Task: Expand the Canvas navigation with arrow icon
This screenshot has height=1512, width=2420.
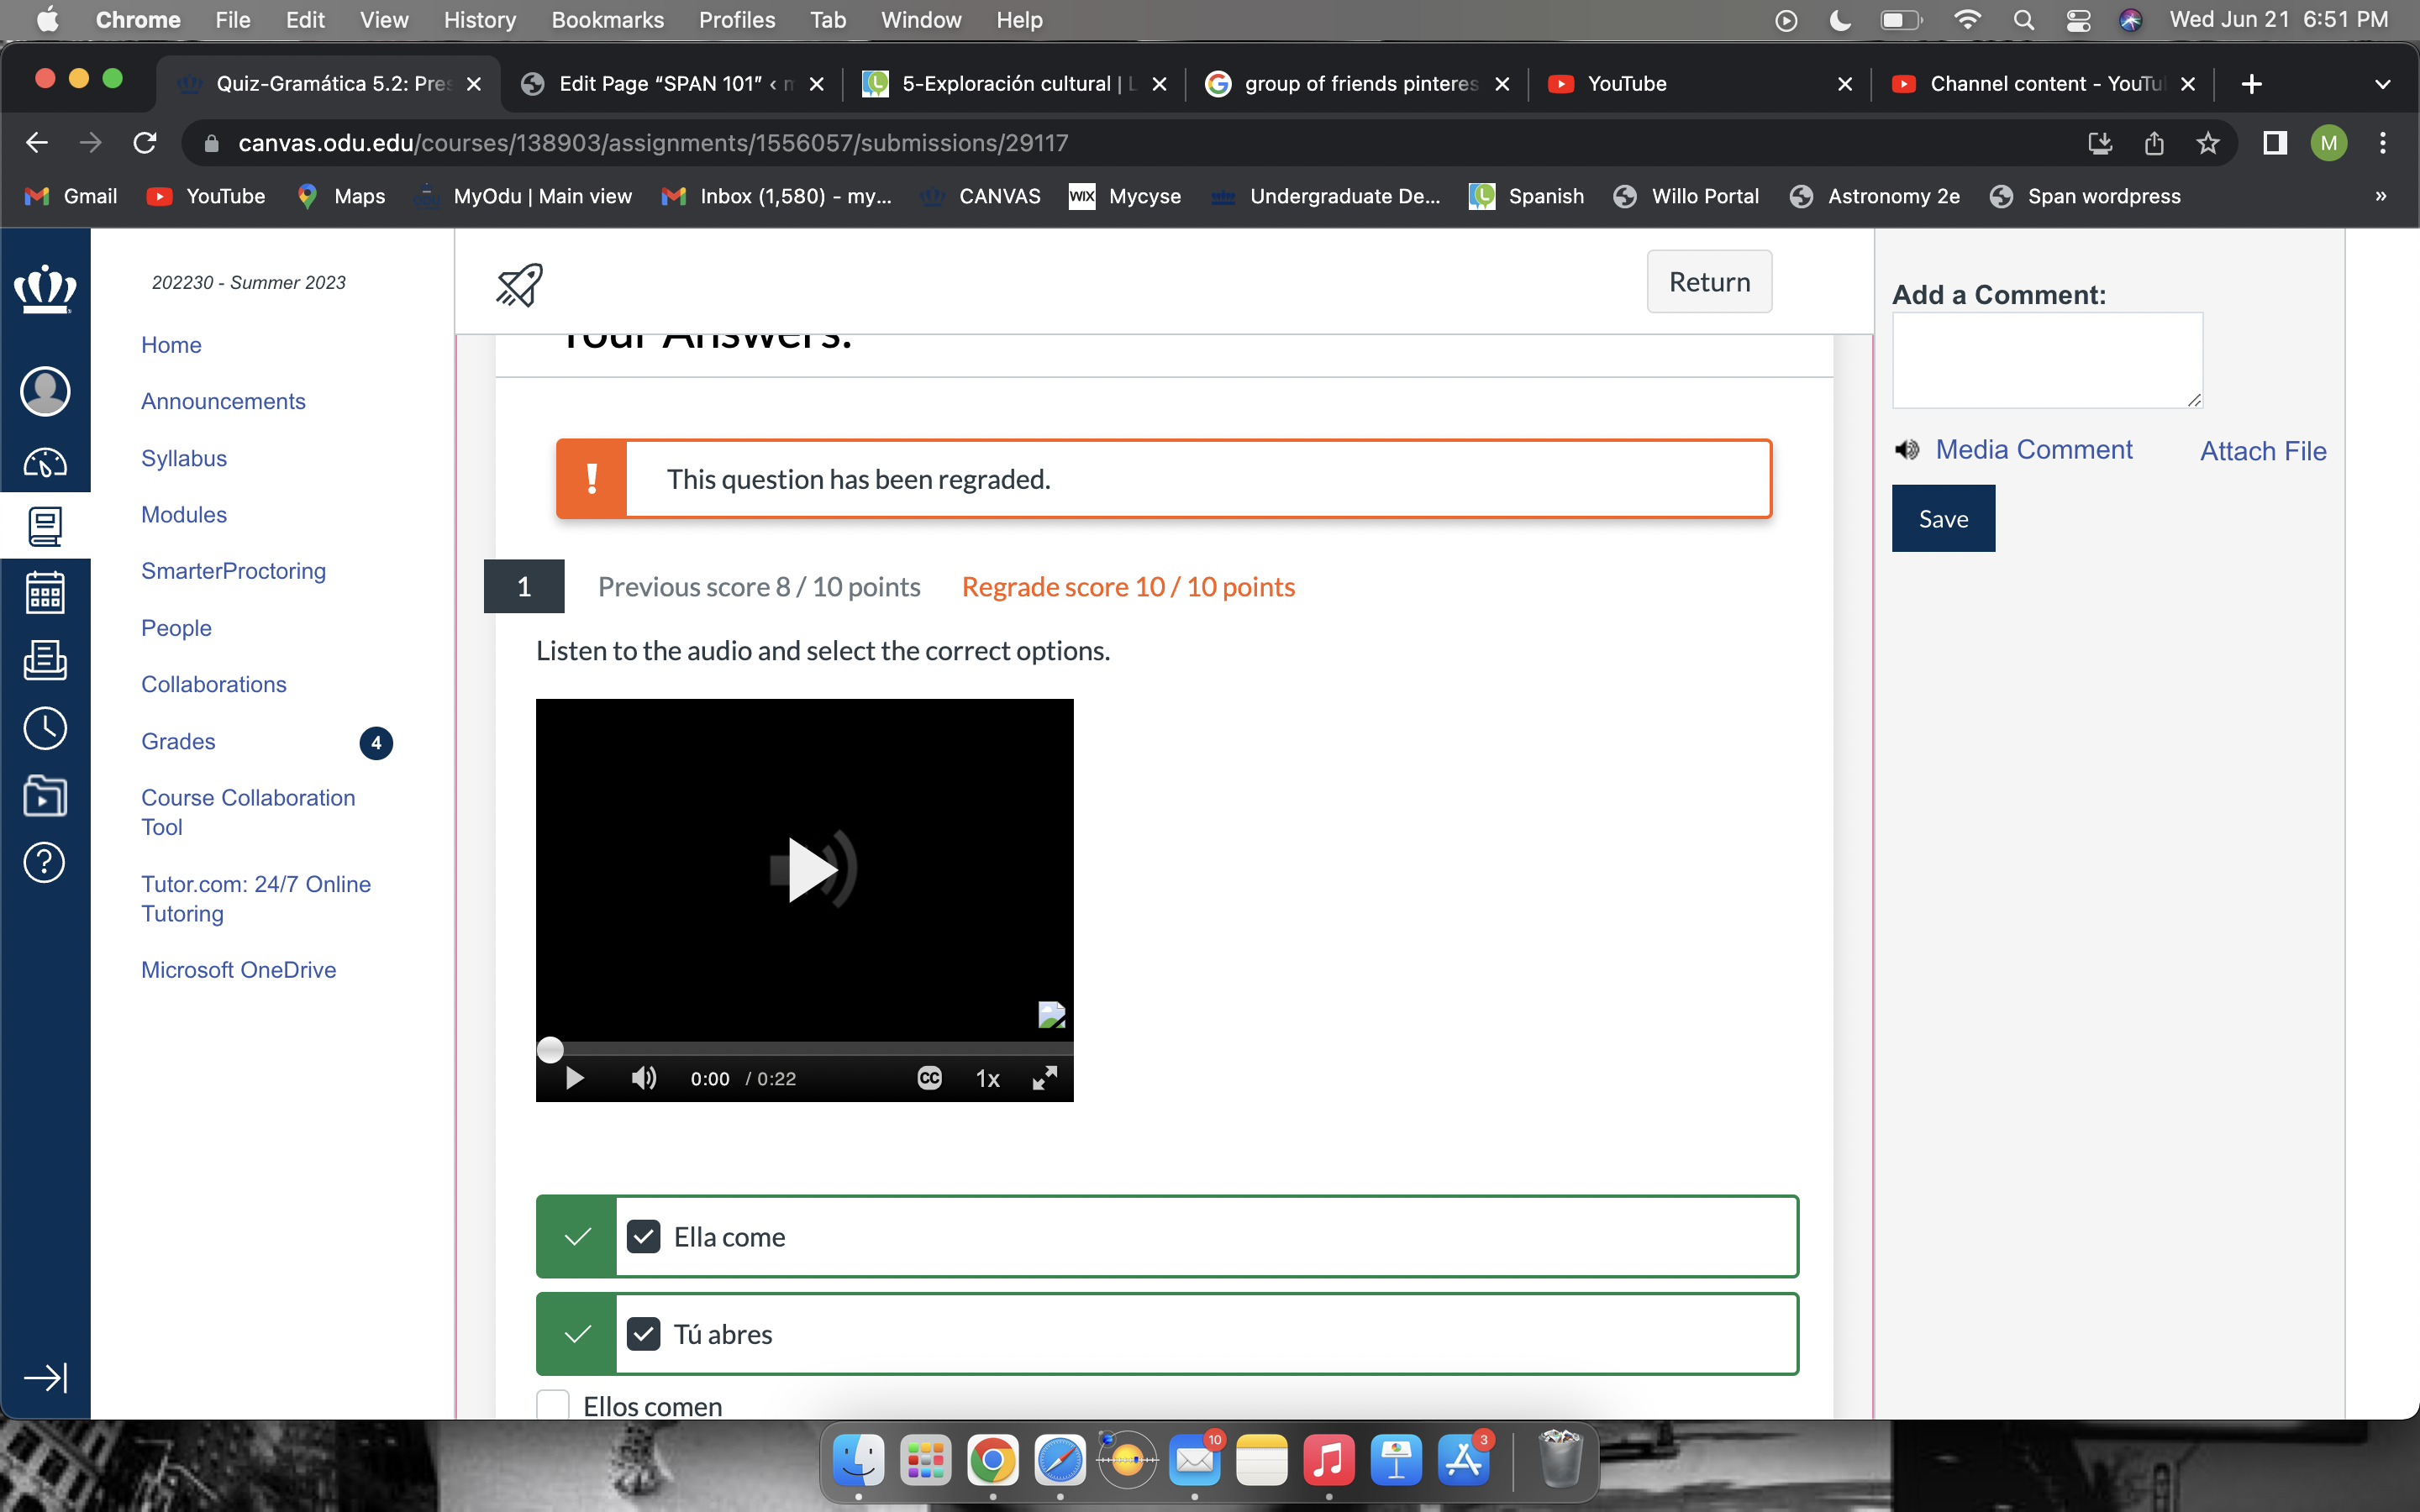Action: 45,1377
